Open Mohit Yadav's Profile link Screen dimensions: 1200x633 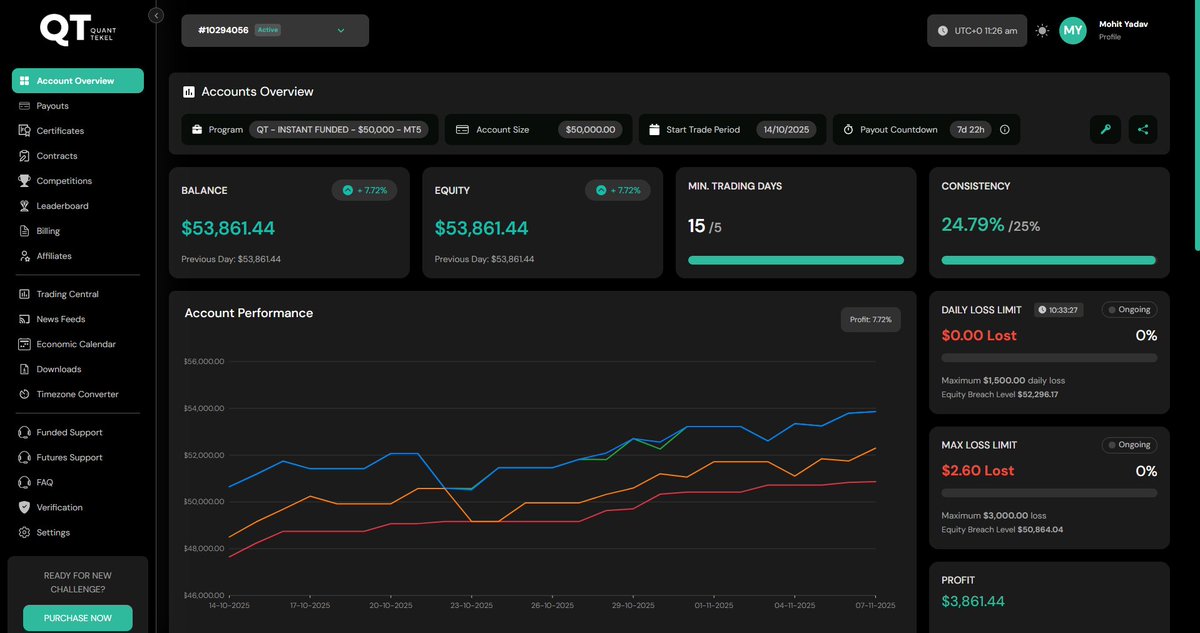click(1110, 36)
